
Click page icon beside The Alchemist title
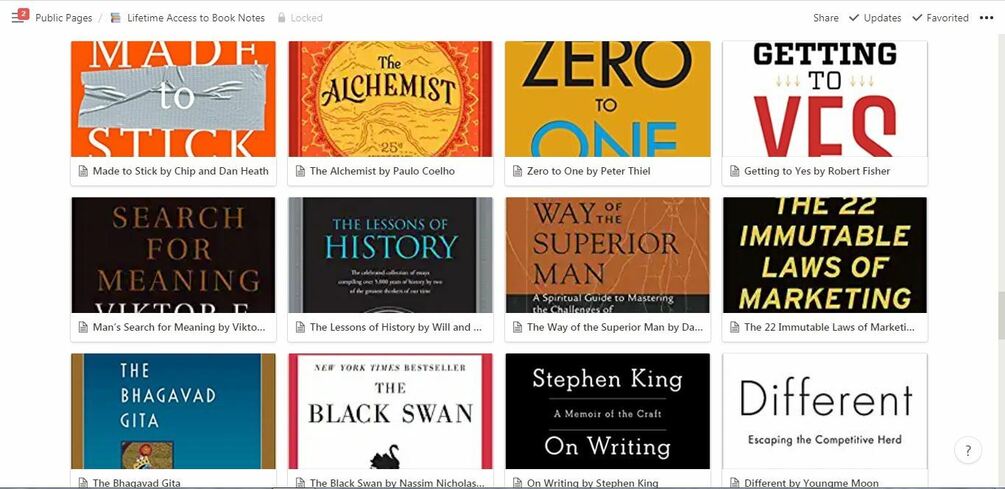[300, 171]
